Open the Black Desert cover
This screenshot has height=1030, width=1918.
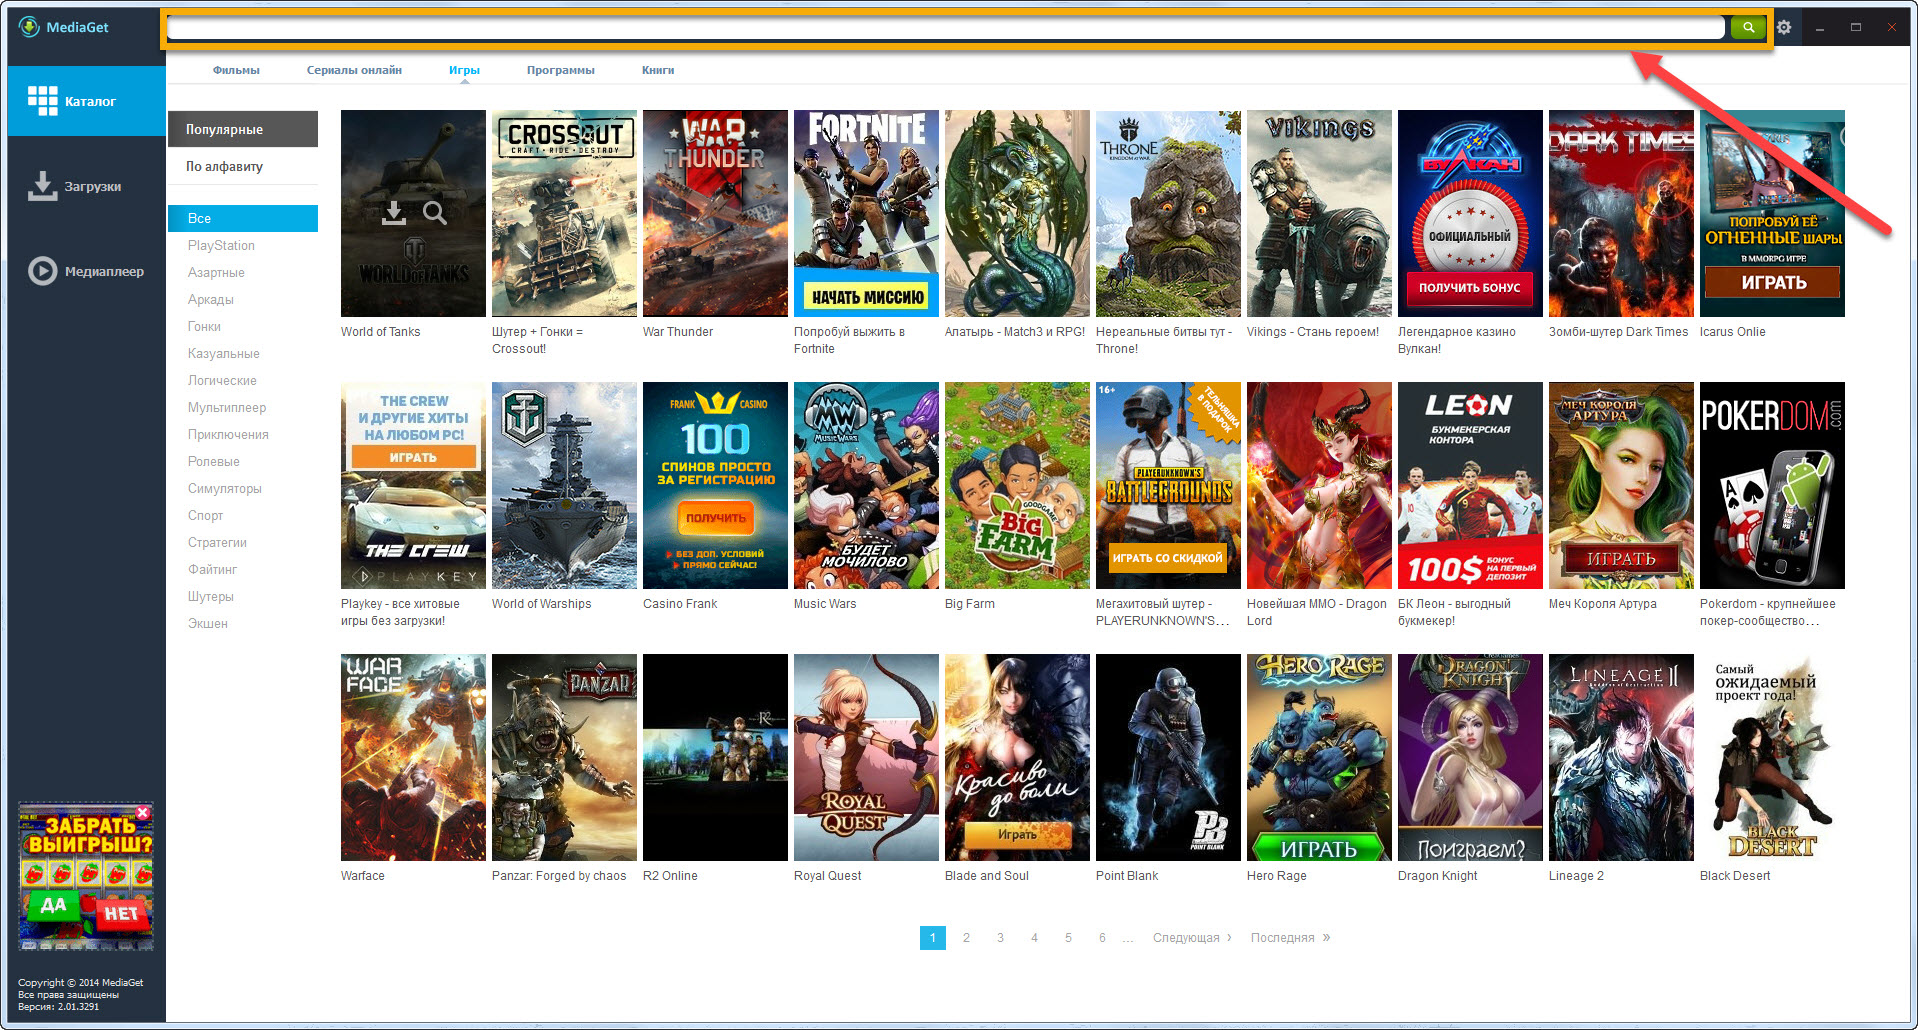click(1772, 757)
